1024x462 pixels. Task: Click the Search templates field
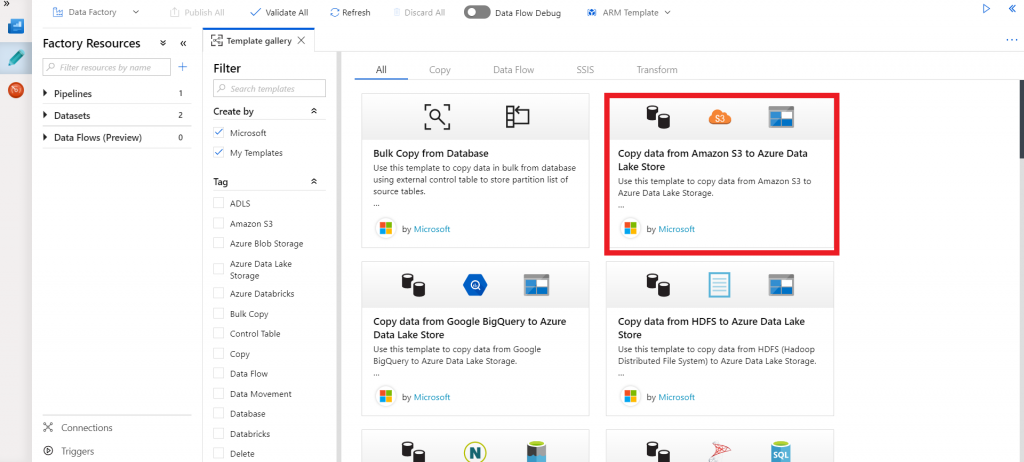(269, 88)
